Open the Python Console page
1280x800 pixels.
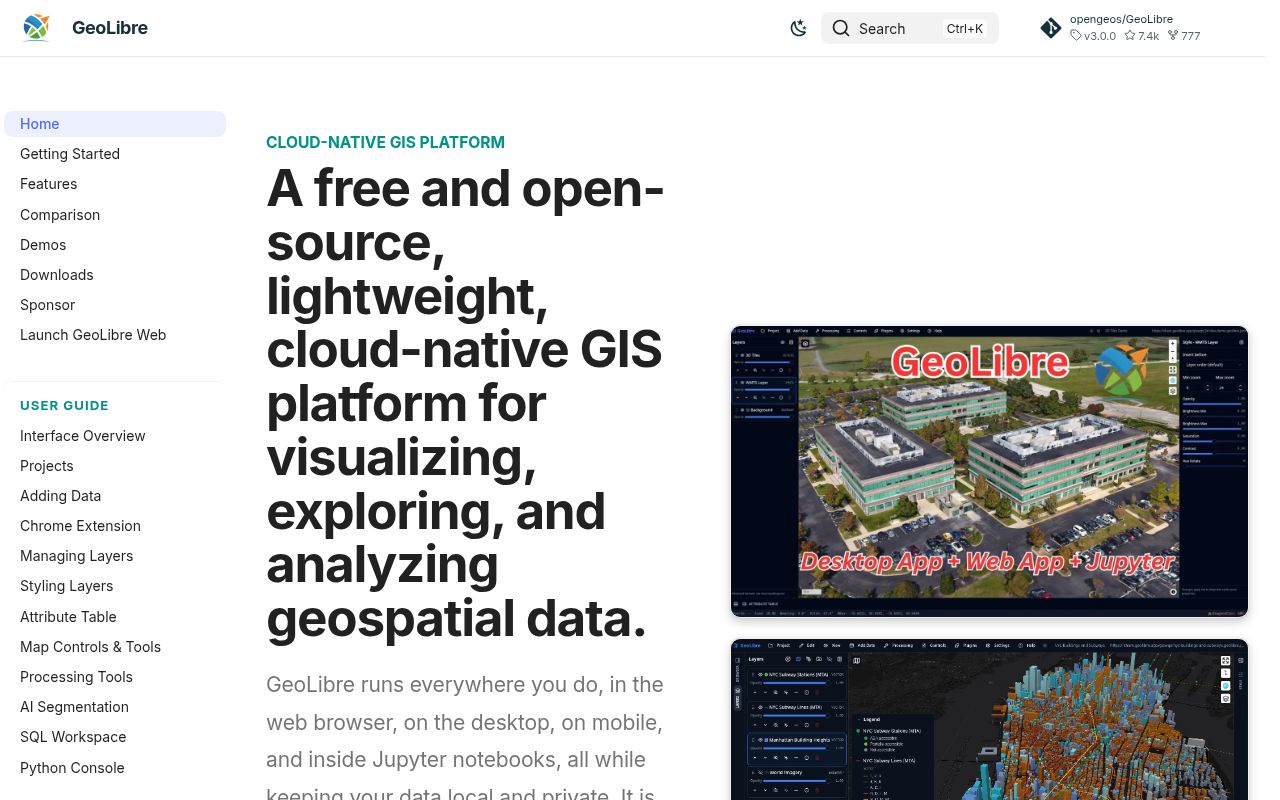[72, 768]
